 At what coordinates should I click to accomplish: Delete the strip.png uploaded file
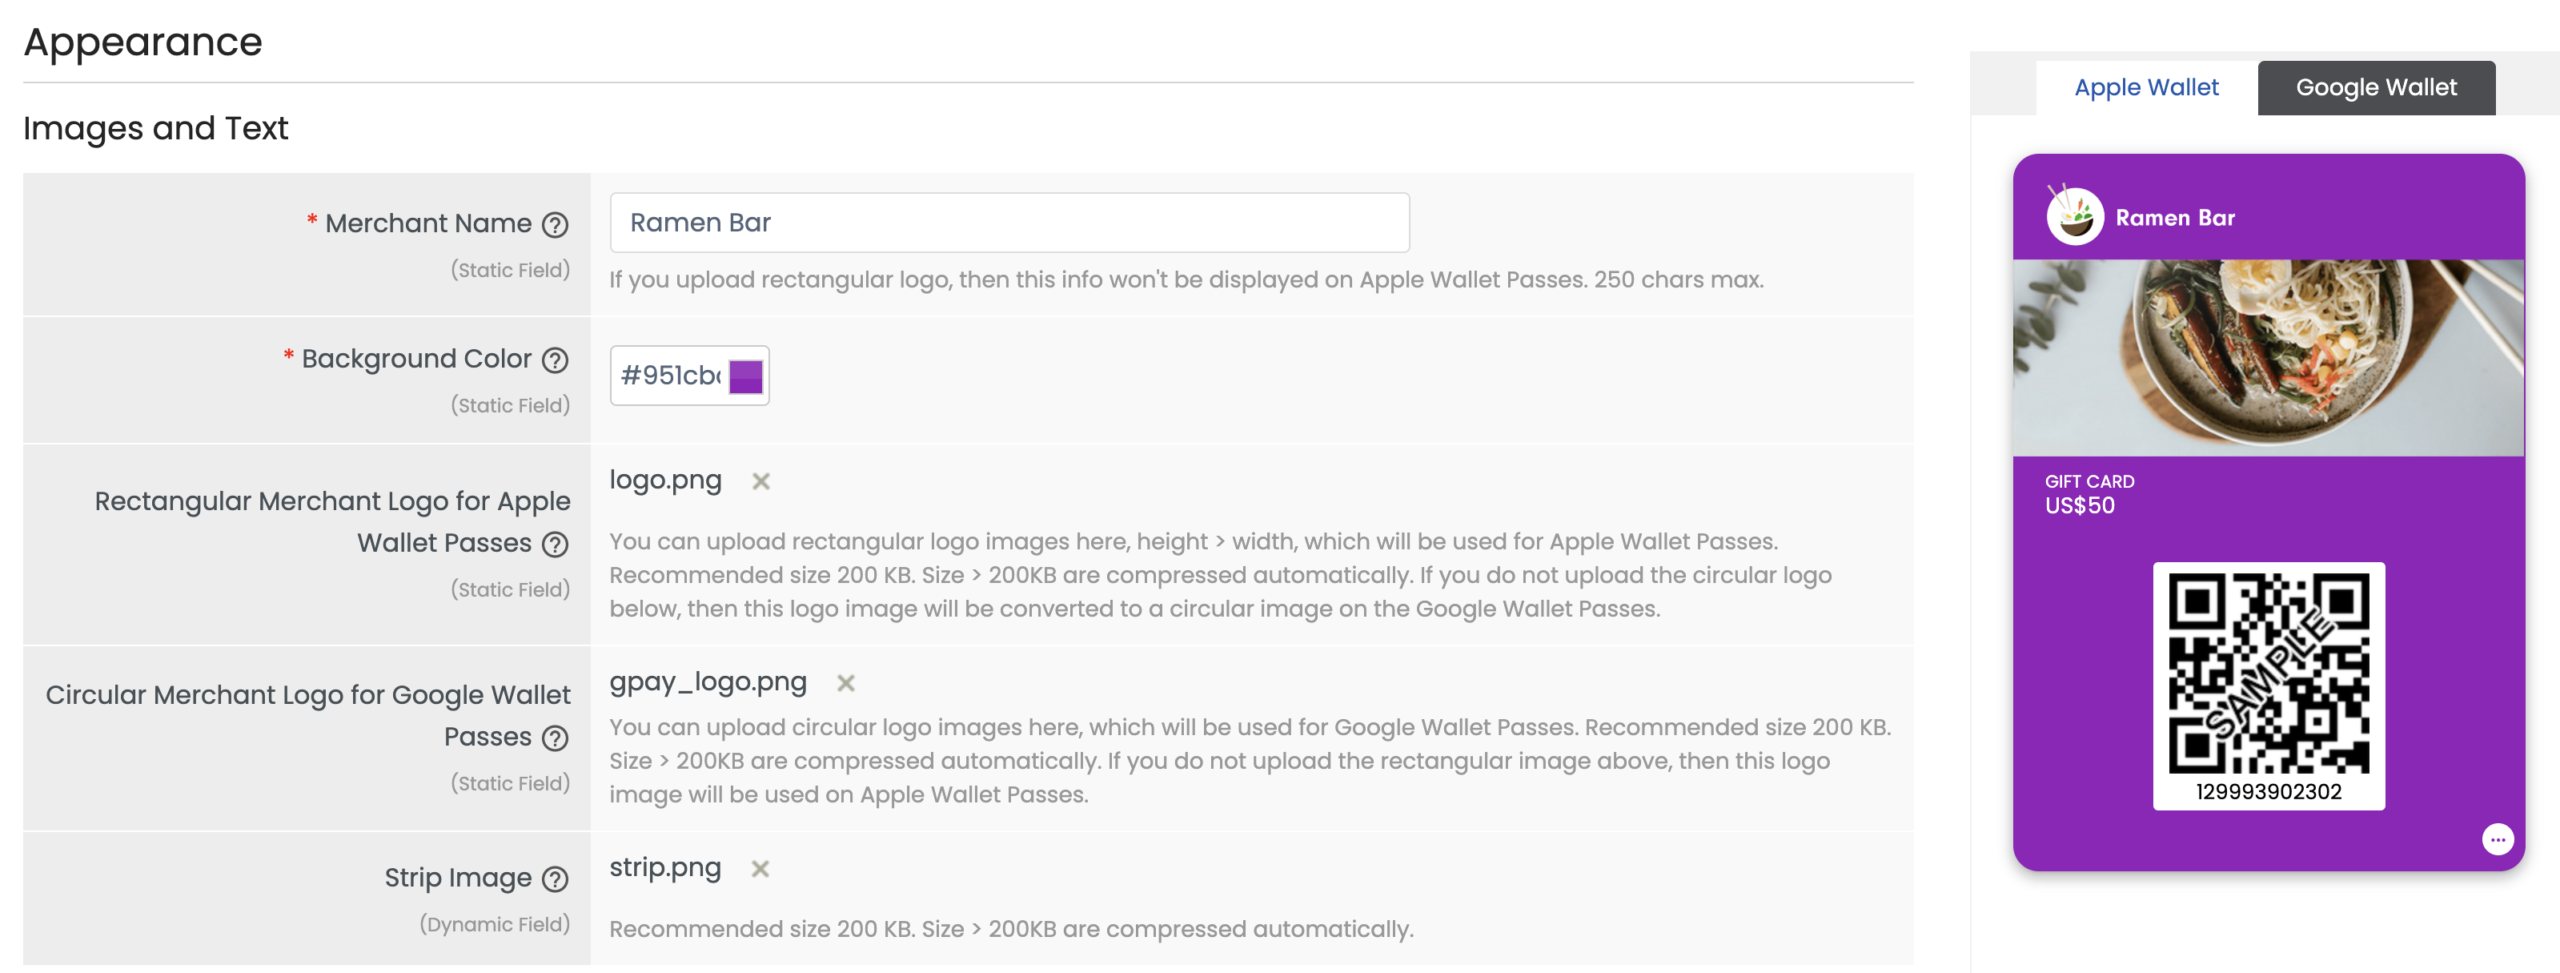point(760,869)
